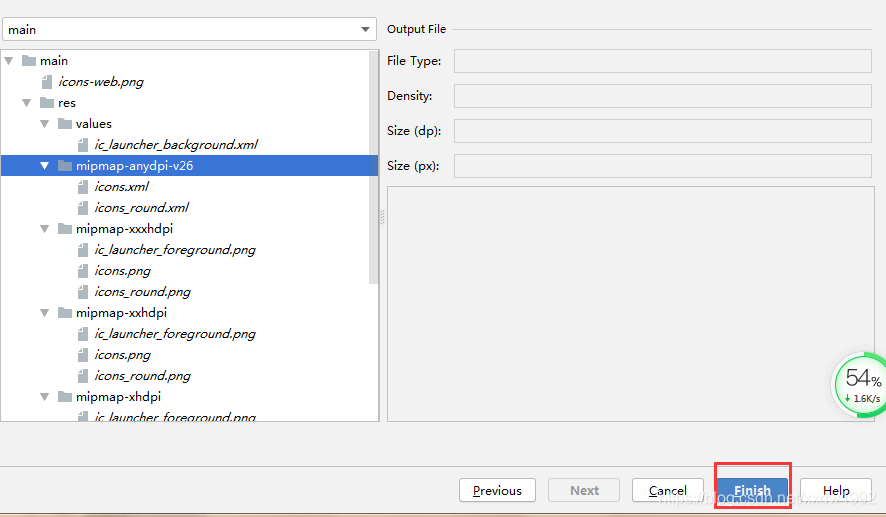Click the icons_round.xml file icon
Image resolution: width=886 pixels, height=517 pixels.
click(83, 208)
